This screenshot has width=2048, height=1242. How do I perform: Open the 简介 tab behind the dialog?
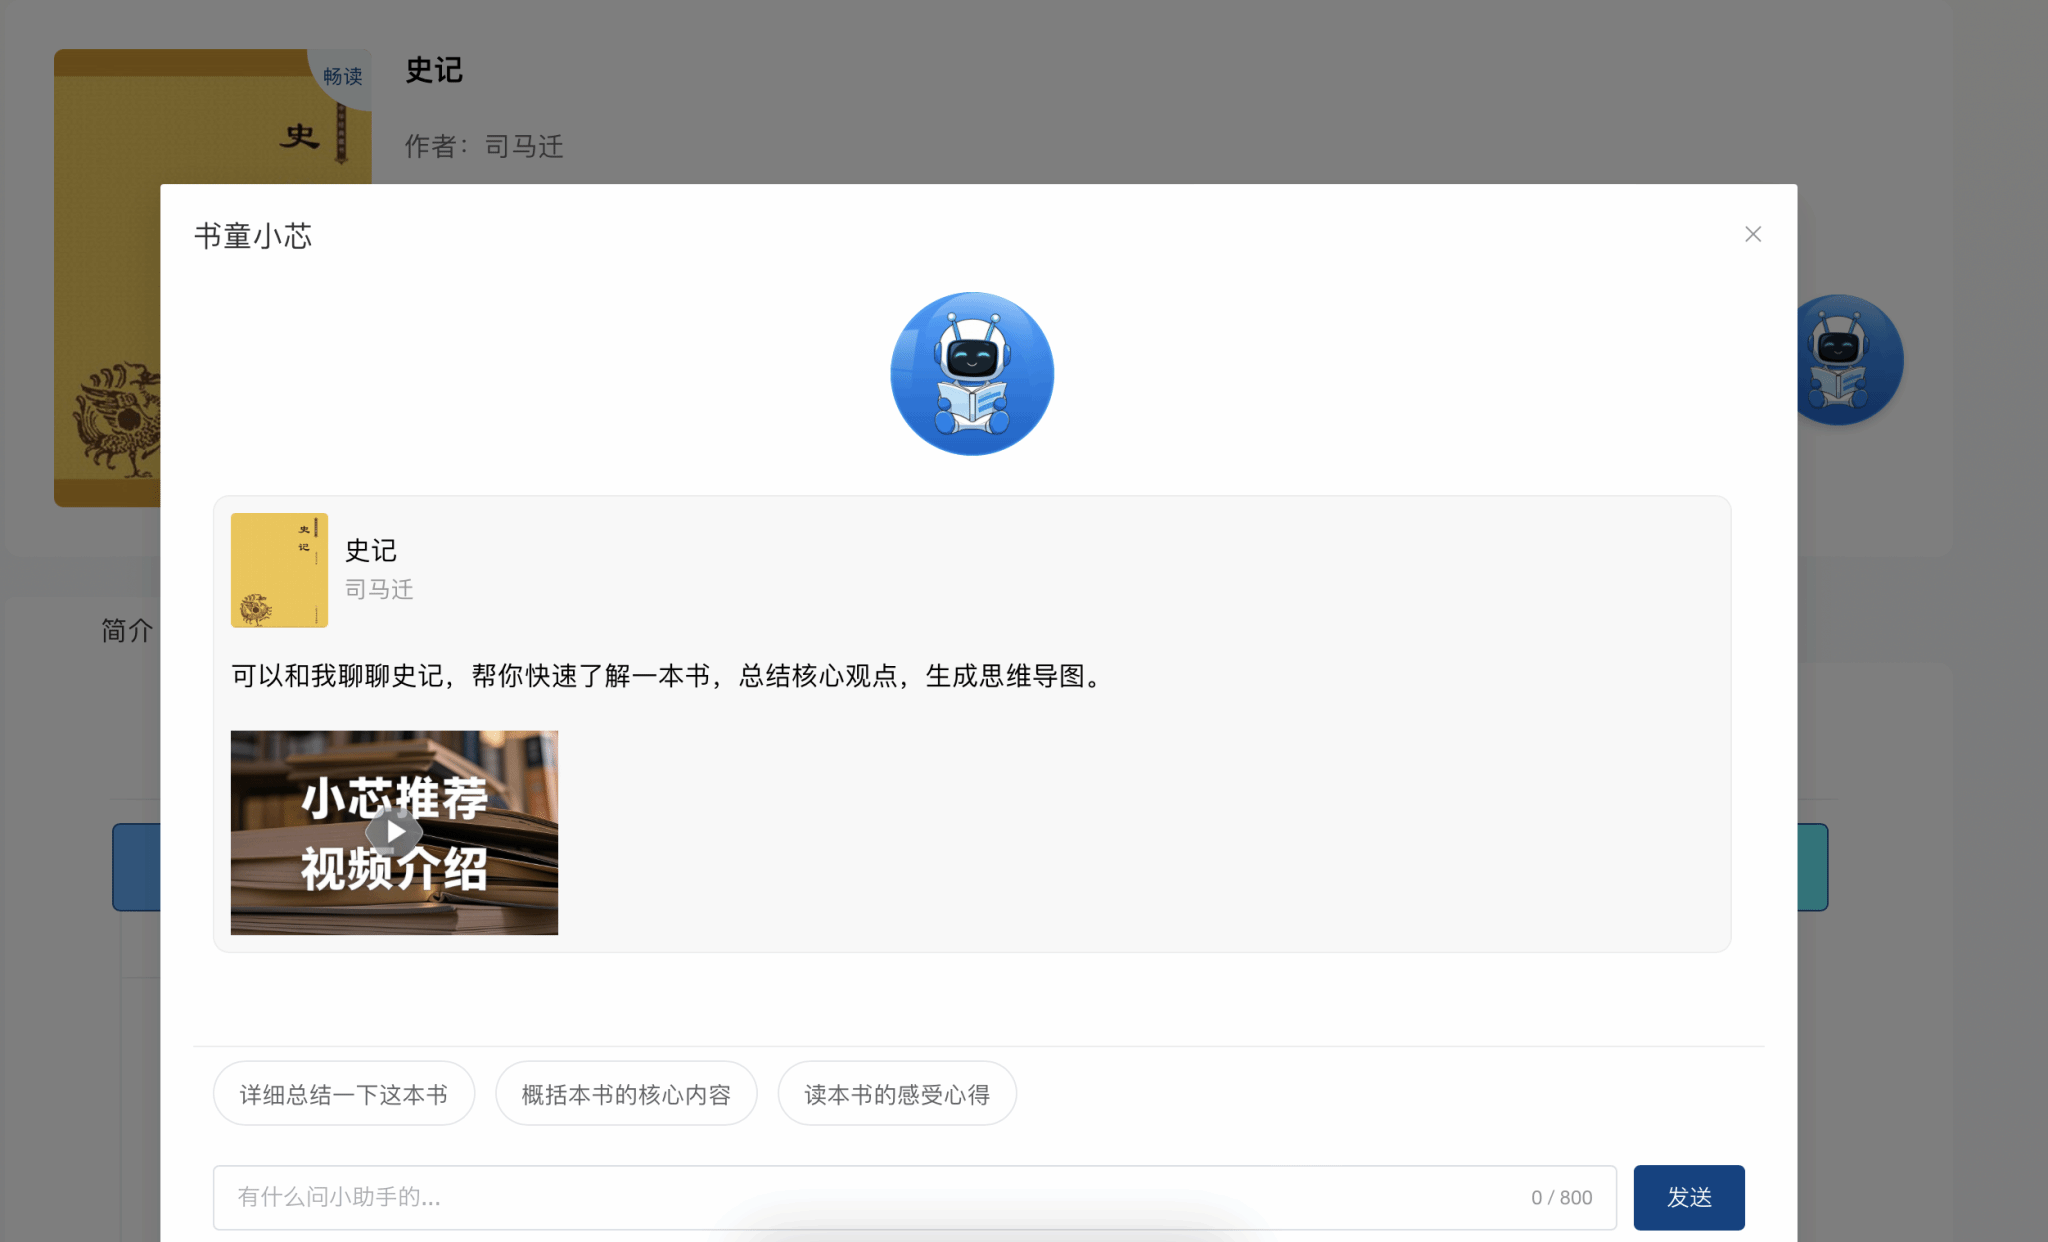click(126, 630)
